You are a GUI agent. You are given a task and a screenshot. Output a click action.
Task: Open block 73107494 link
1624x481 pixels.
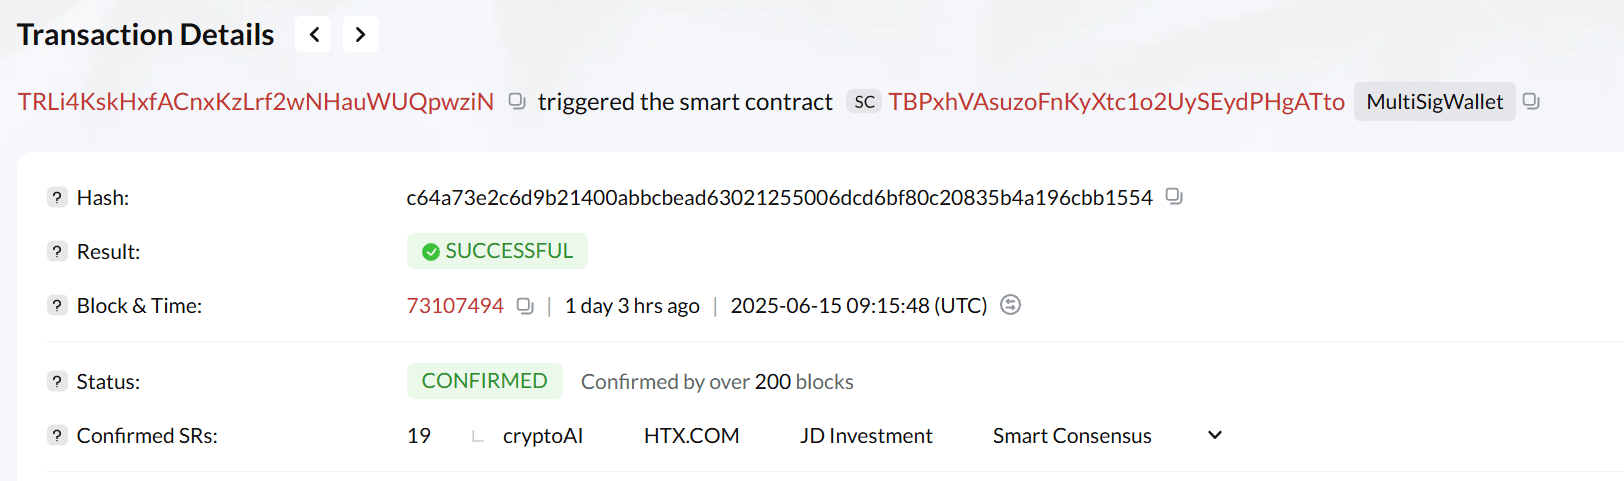point(455,306)
